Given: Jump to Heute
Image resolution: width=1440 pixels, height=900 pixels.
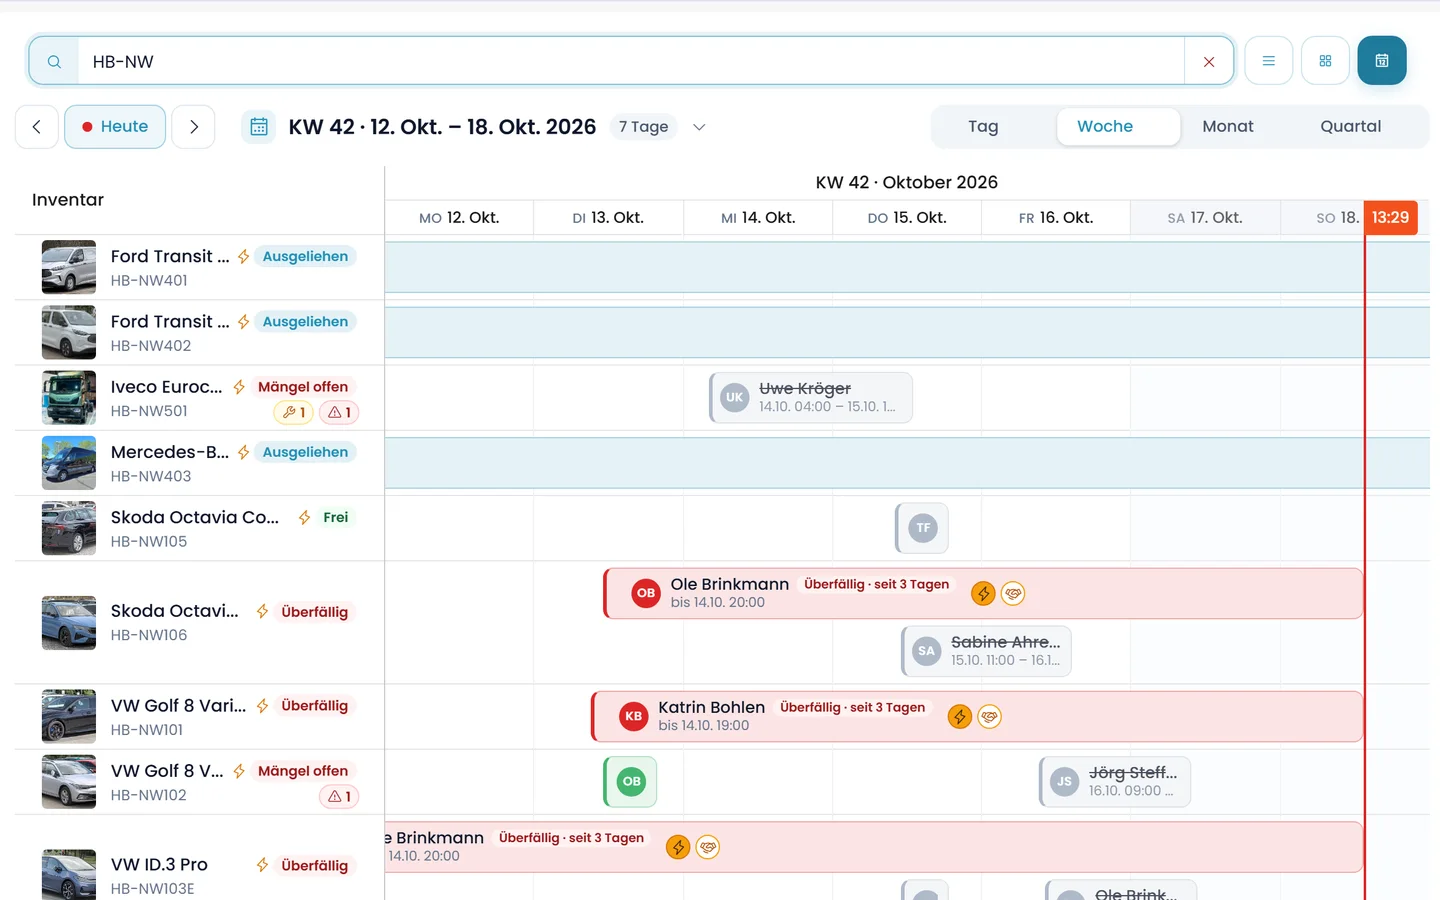Looking at the screenshot, I should tap(115, 127).
